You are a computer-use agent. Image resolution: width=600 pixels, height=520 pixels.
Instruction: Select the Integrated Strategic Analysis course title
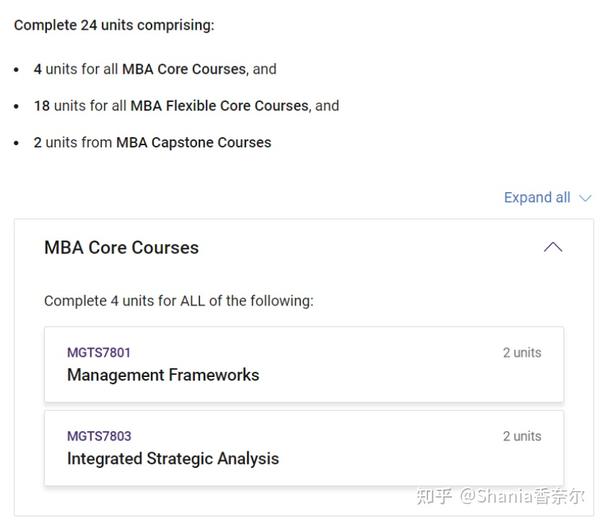tap(172, 459)
